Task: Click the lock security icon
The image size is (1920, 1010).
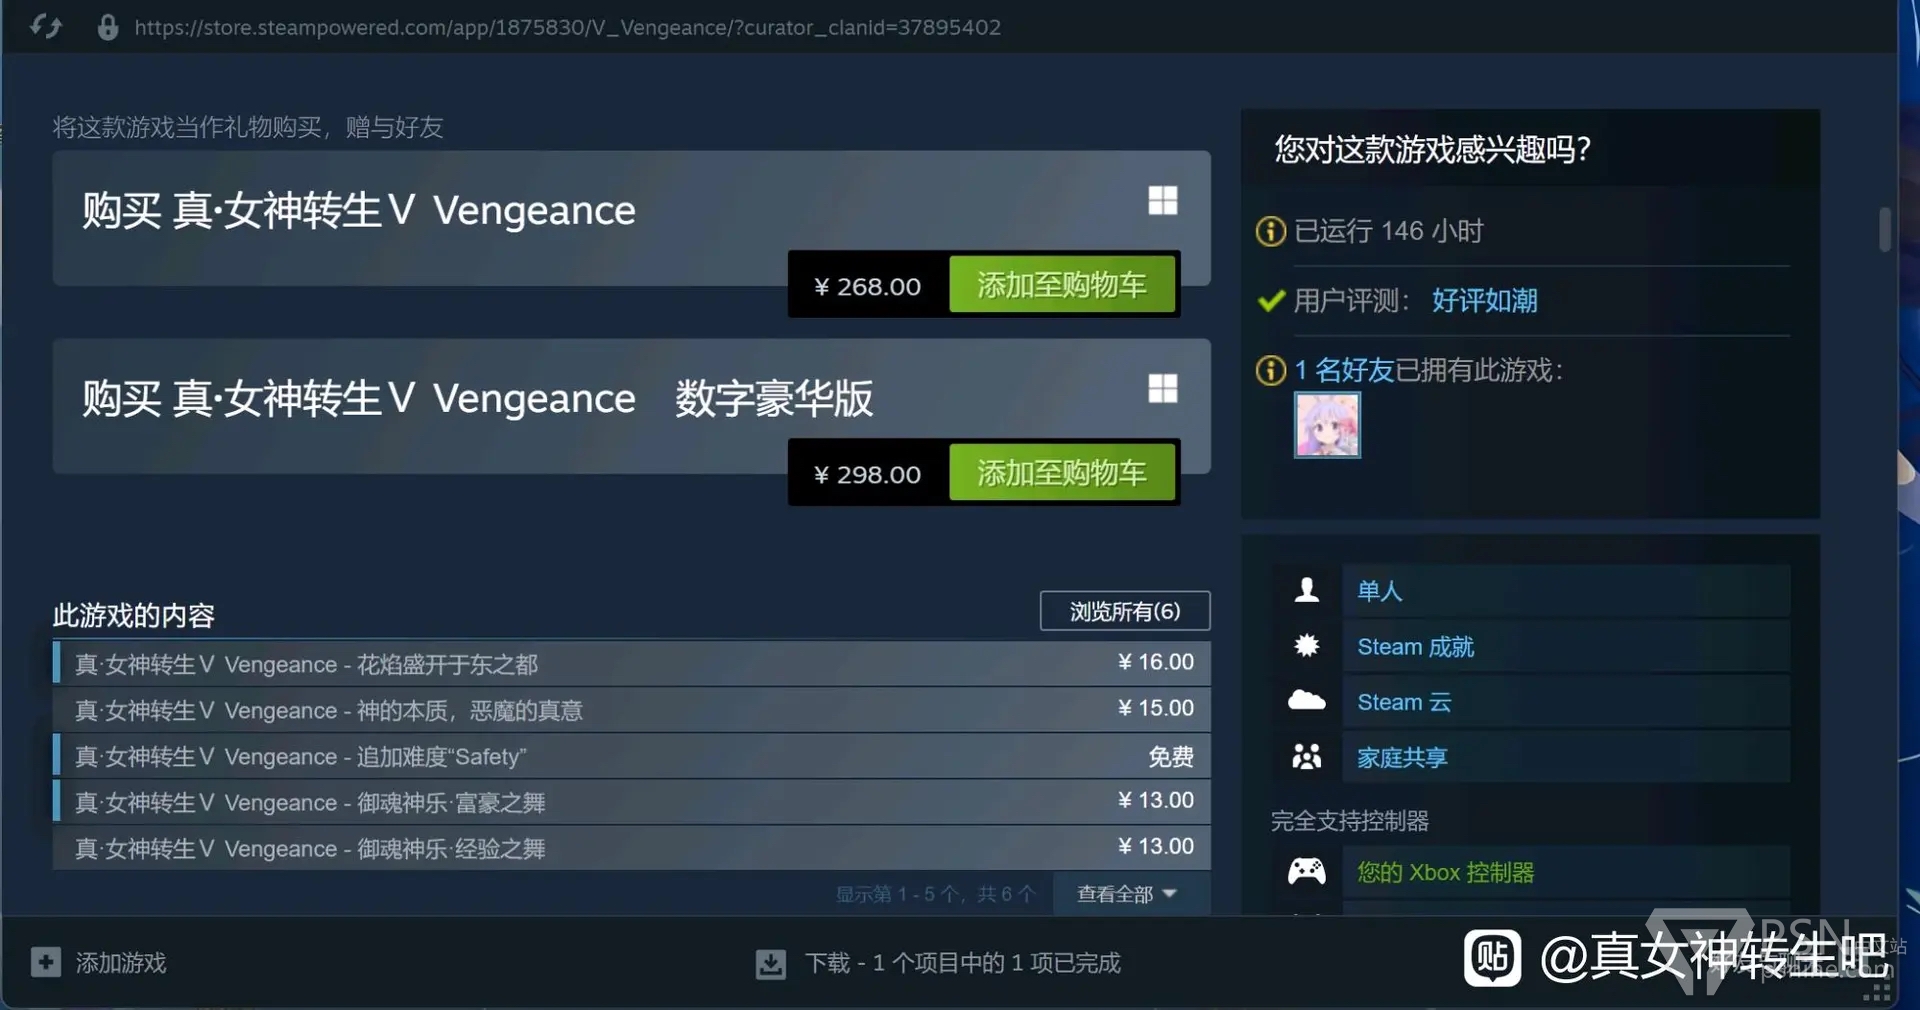Action: 108,27
